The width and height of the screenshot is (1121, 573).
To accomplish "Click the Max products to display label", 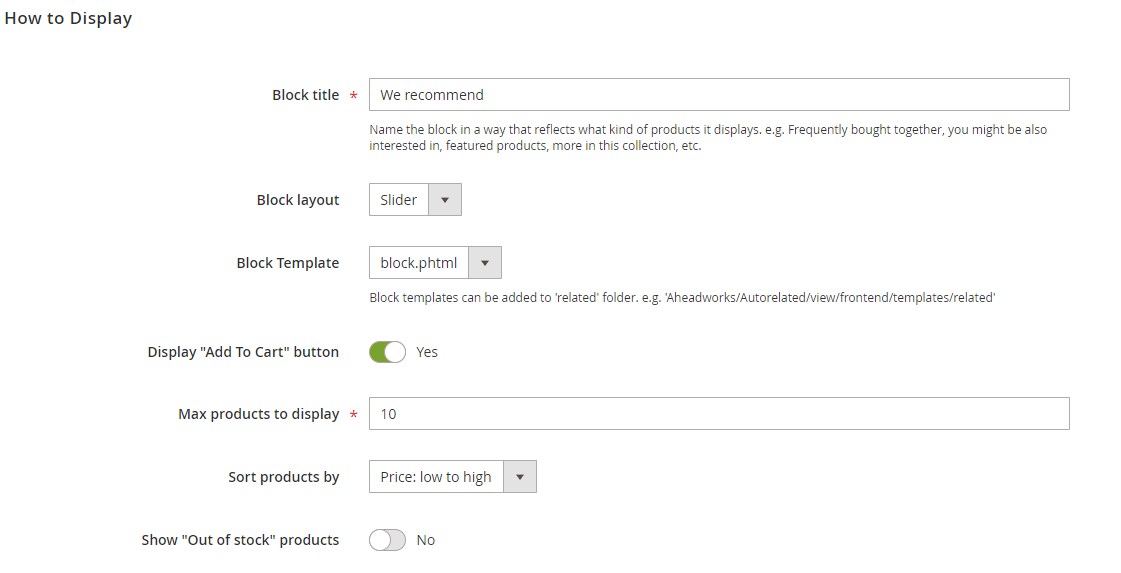I will 259,414.
